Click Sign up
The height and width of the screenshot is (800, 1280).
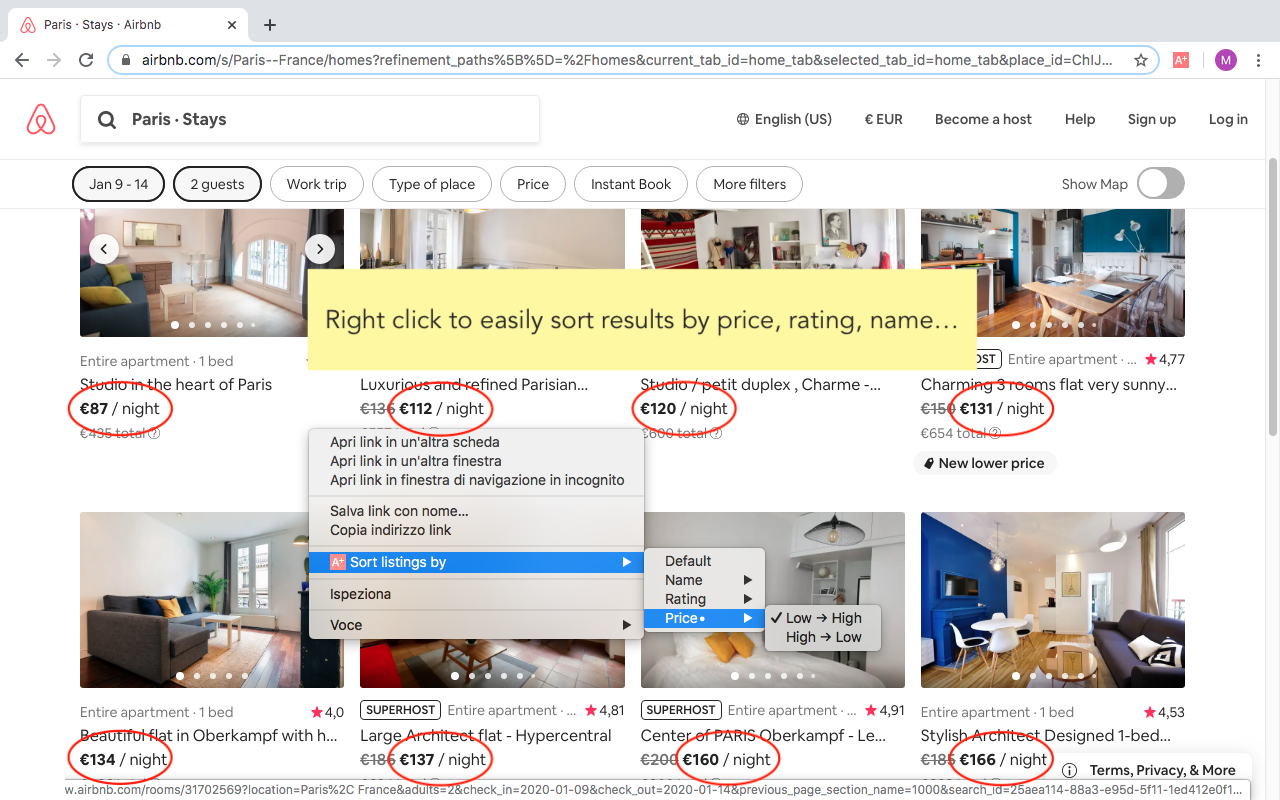point(1152,119)
